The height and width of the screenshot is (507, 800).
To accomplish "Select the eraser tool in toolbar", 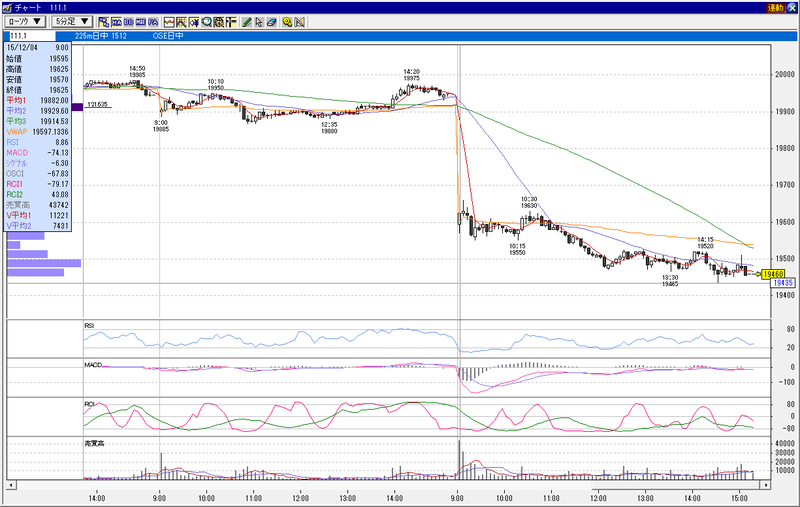I will pyautogui.click(x=272, y=22).
